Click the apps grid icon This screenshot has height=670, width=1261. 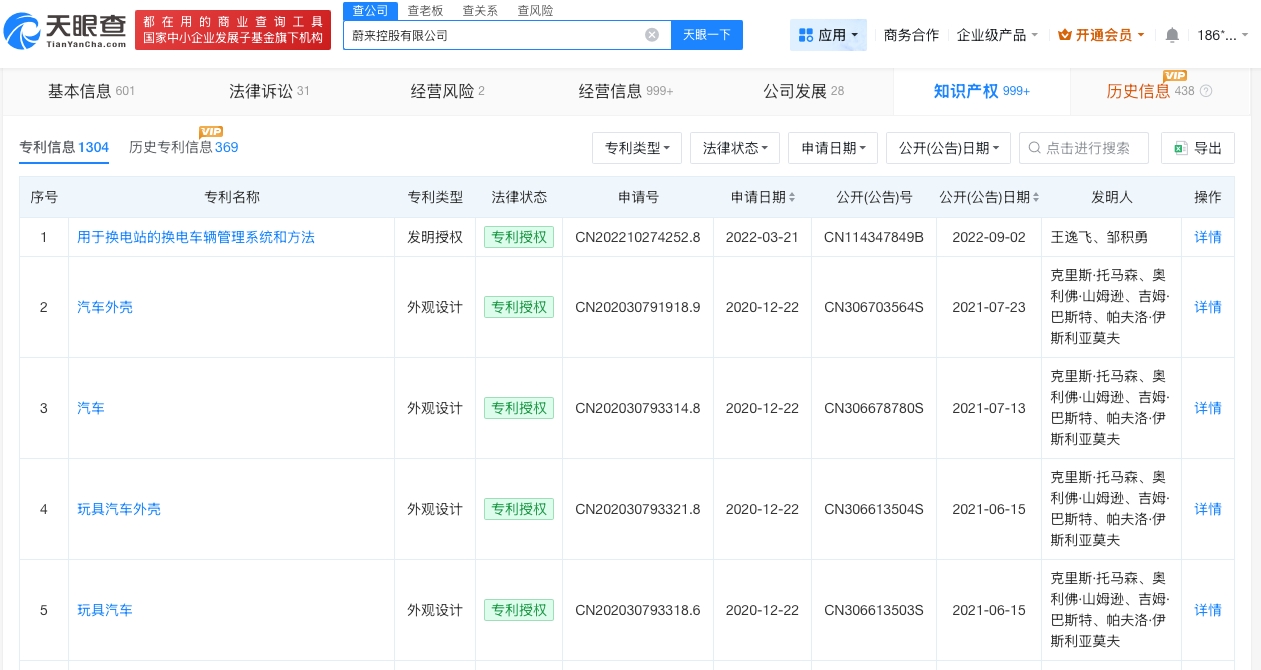coord(806,35)
